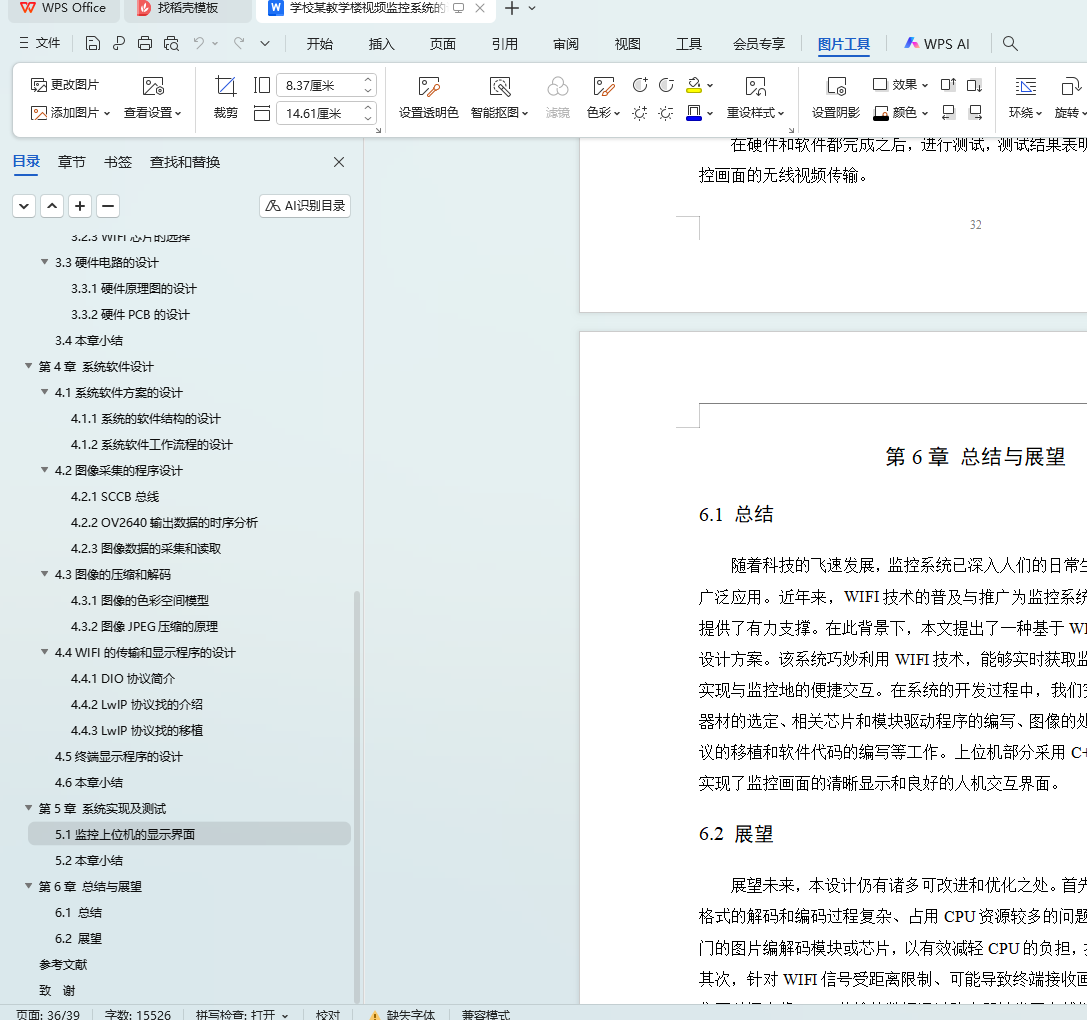Viewport: 1087px width, 1020px height.
Task: Collapse 第6章 总结与展望 node
Action: (28, 885)
